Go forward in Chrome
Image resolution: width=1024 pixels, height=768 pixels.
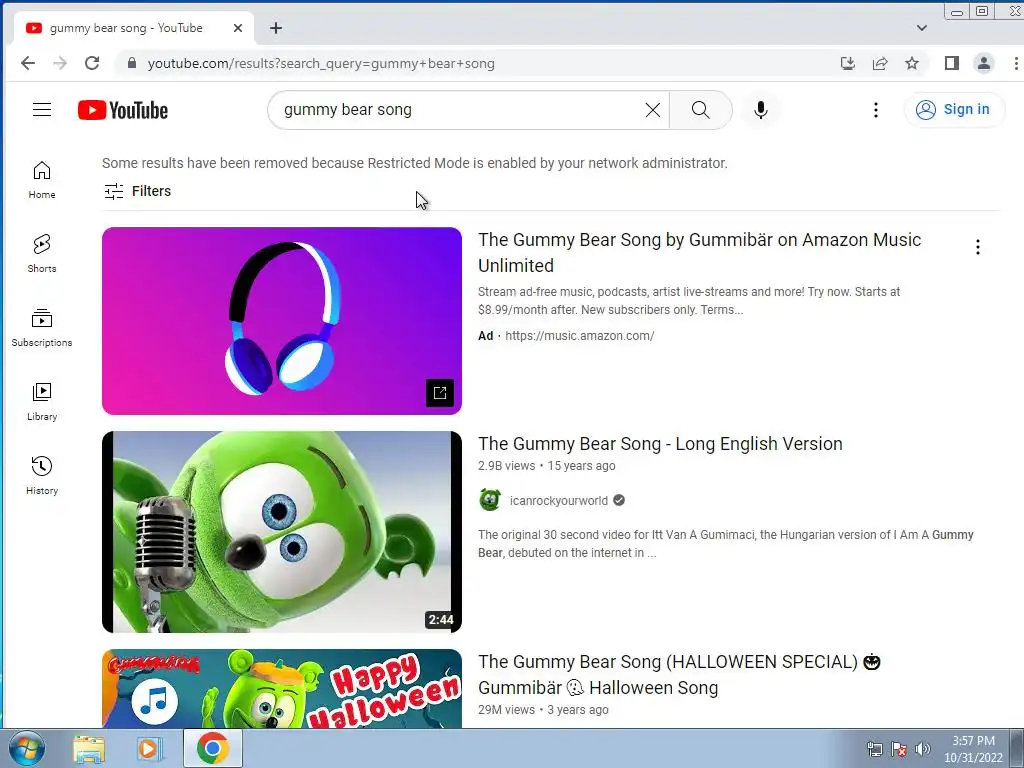coord(60,63)
